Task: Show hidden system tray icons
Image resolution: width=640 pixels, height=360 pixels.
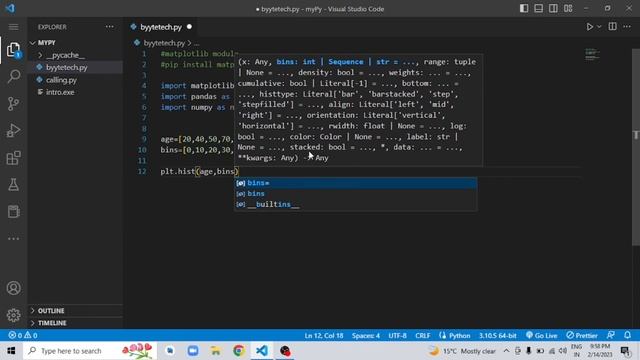Action: coord(506,351)
